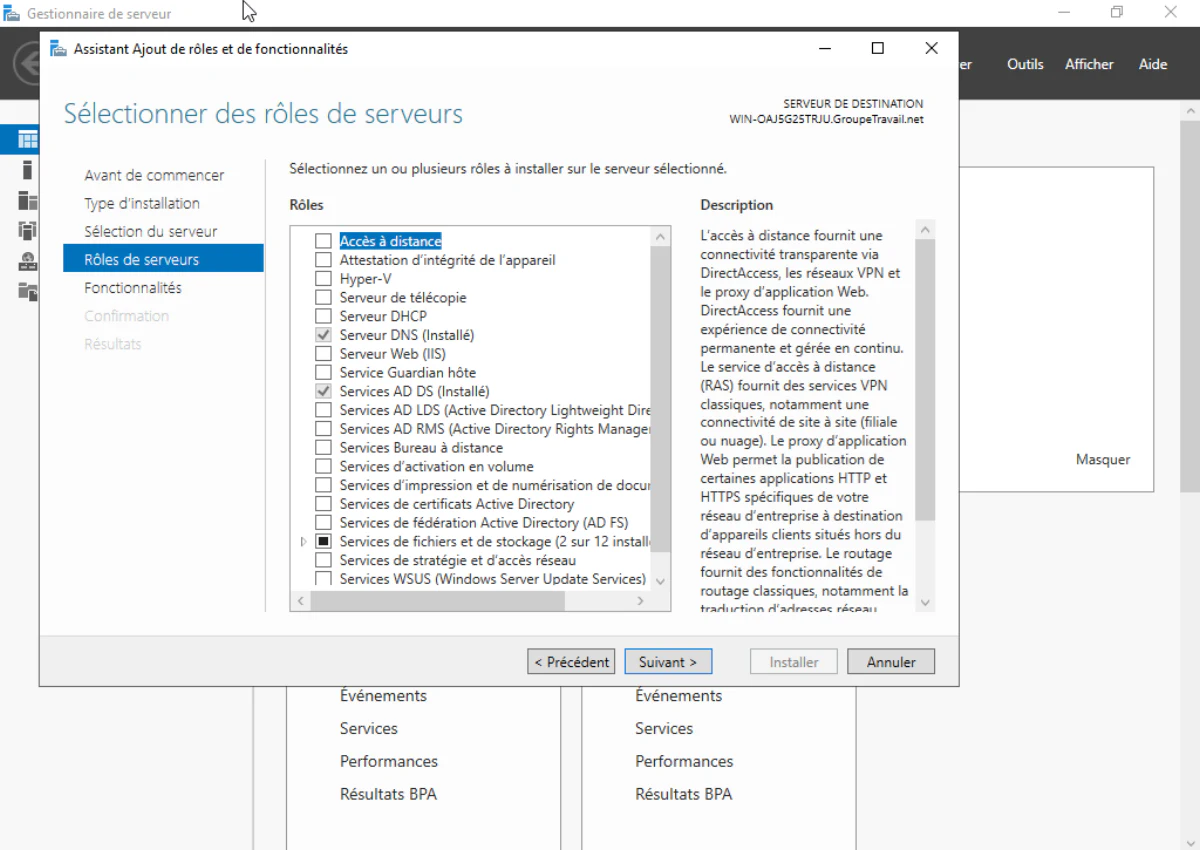Open the Aide menu
1200x850 pixels.
point(1153,64)
